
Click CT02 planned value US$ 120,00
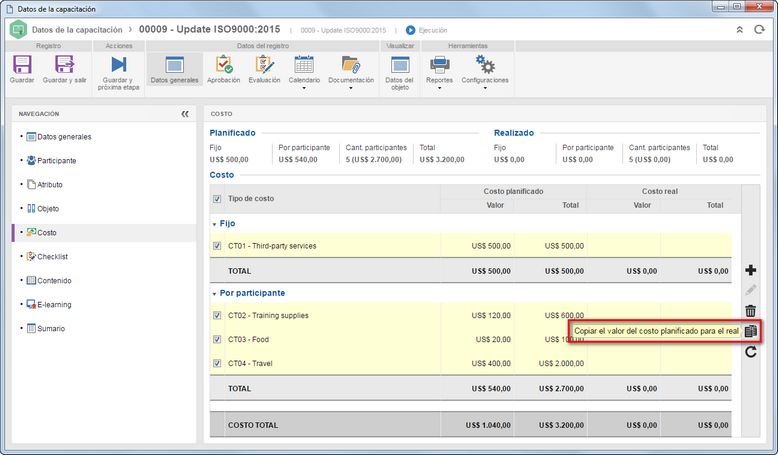[491, 315]
